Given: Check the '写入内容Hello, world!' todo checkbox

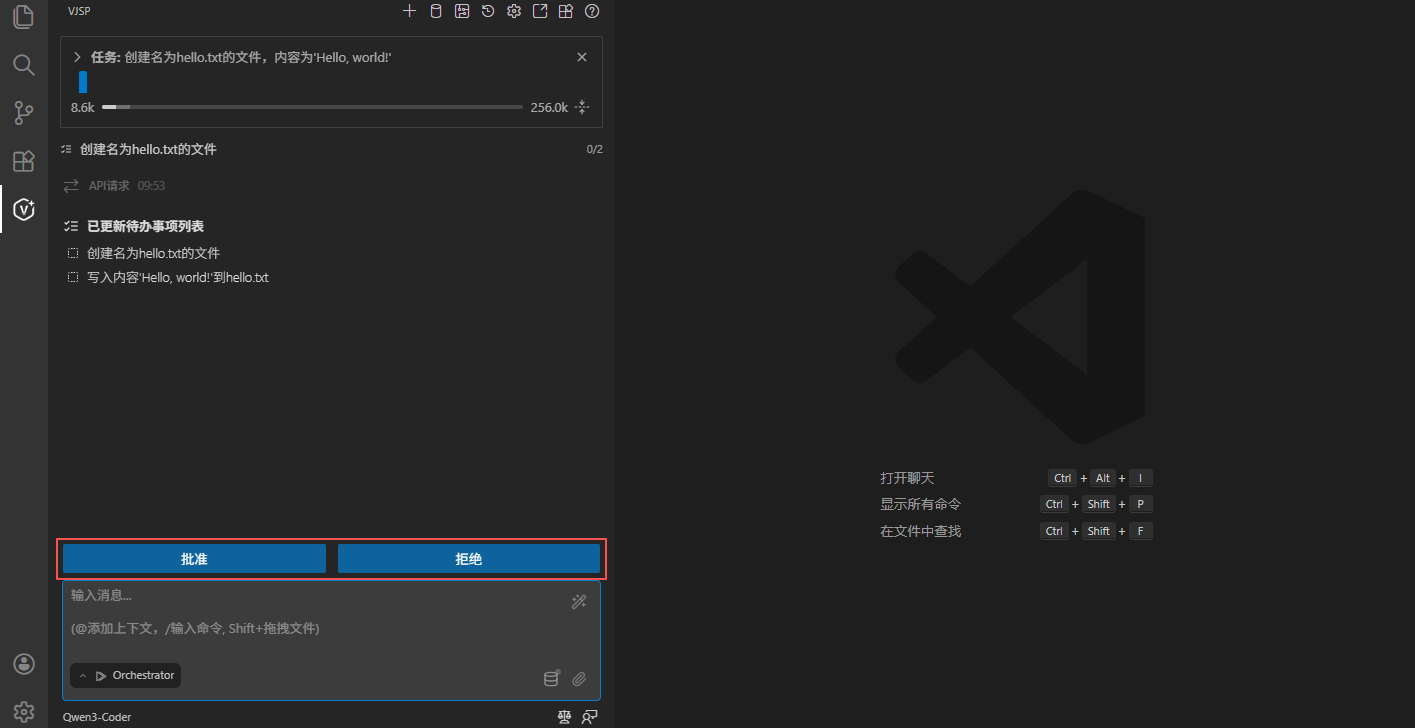Looking at the screenshot, I should click(73, 277).
